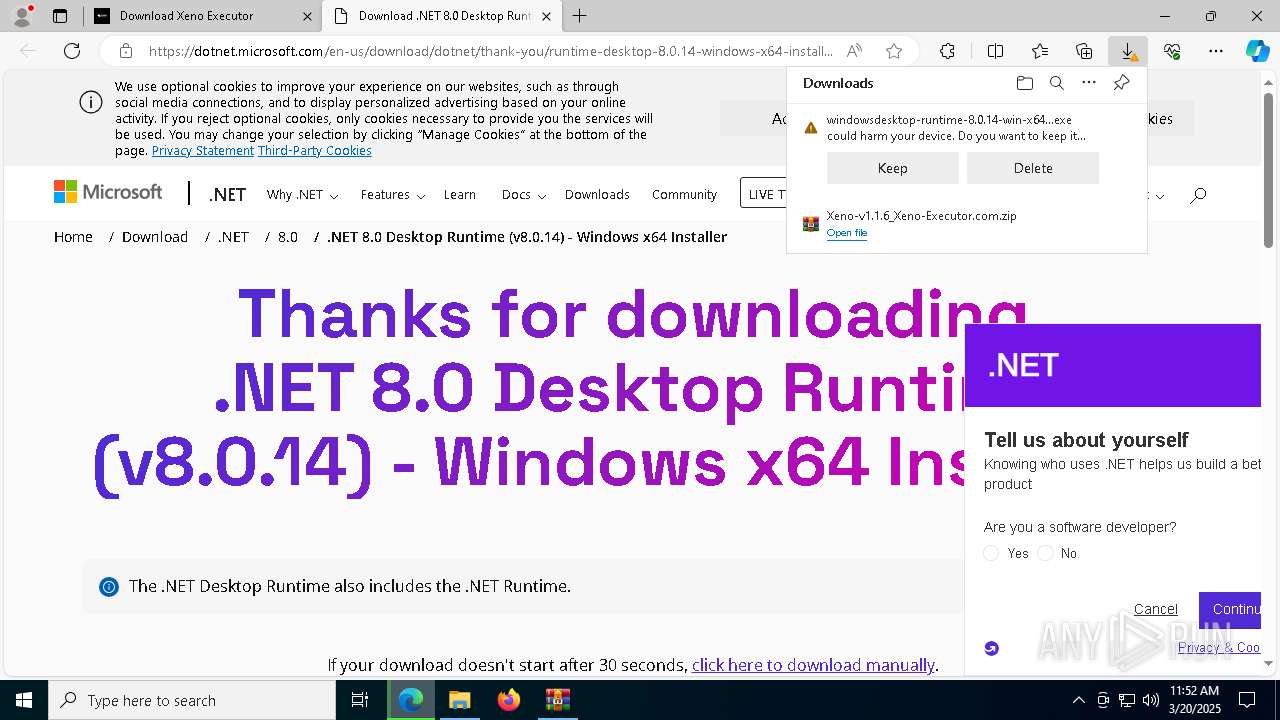This screenshot has height=720, width=1280.
Task: Click here to download manually link
Action: 813,665
